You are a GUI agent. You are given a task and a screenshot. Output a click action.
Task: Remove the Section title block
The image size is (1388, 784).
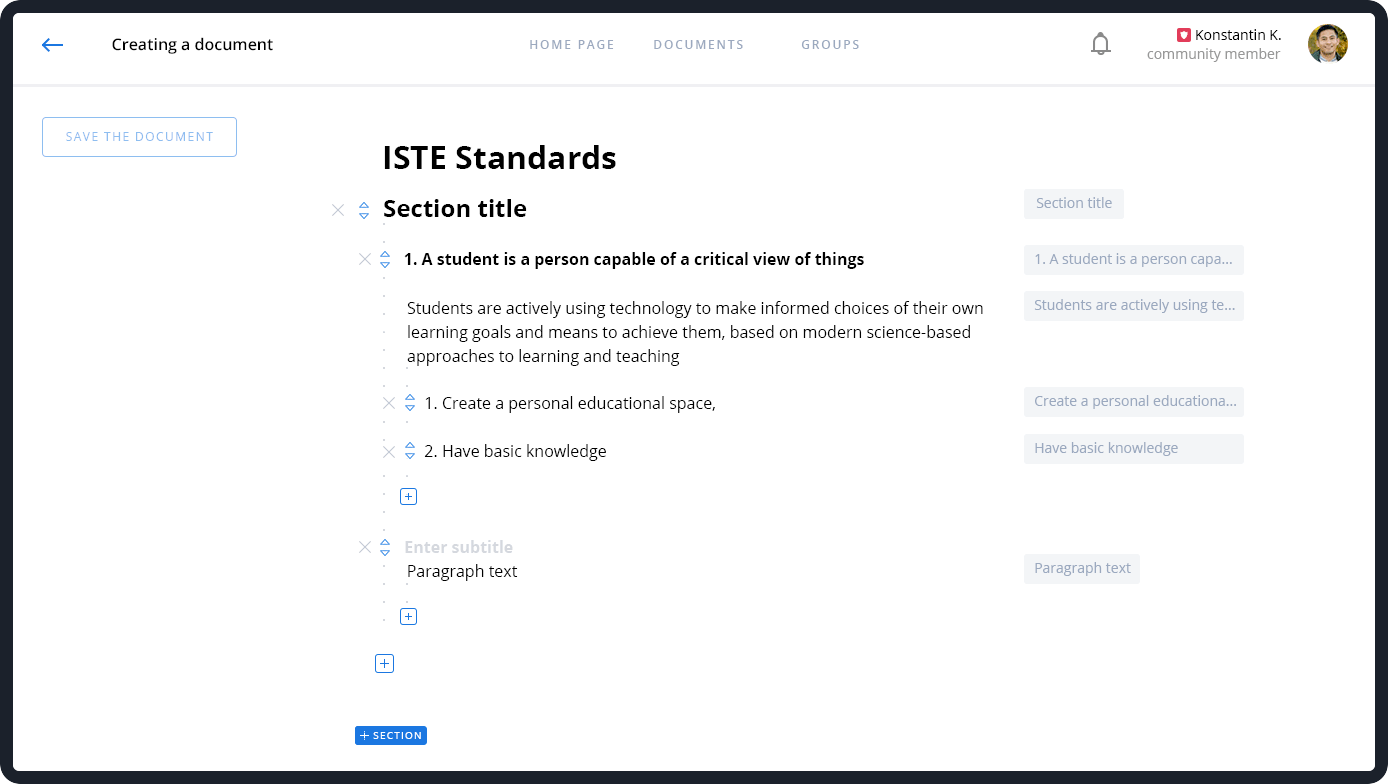point(338,210)
